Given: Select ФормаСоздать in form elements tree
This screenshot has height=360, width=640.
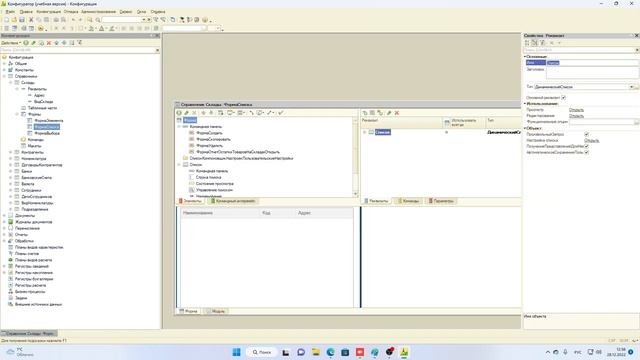Looking at the screenshot, I should [x=209, y=133].
